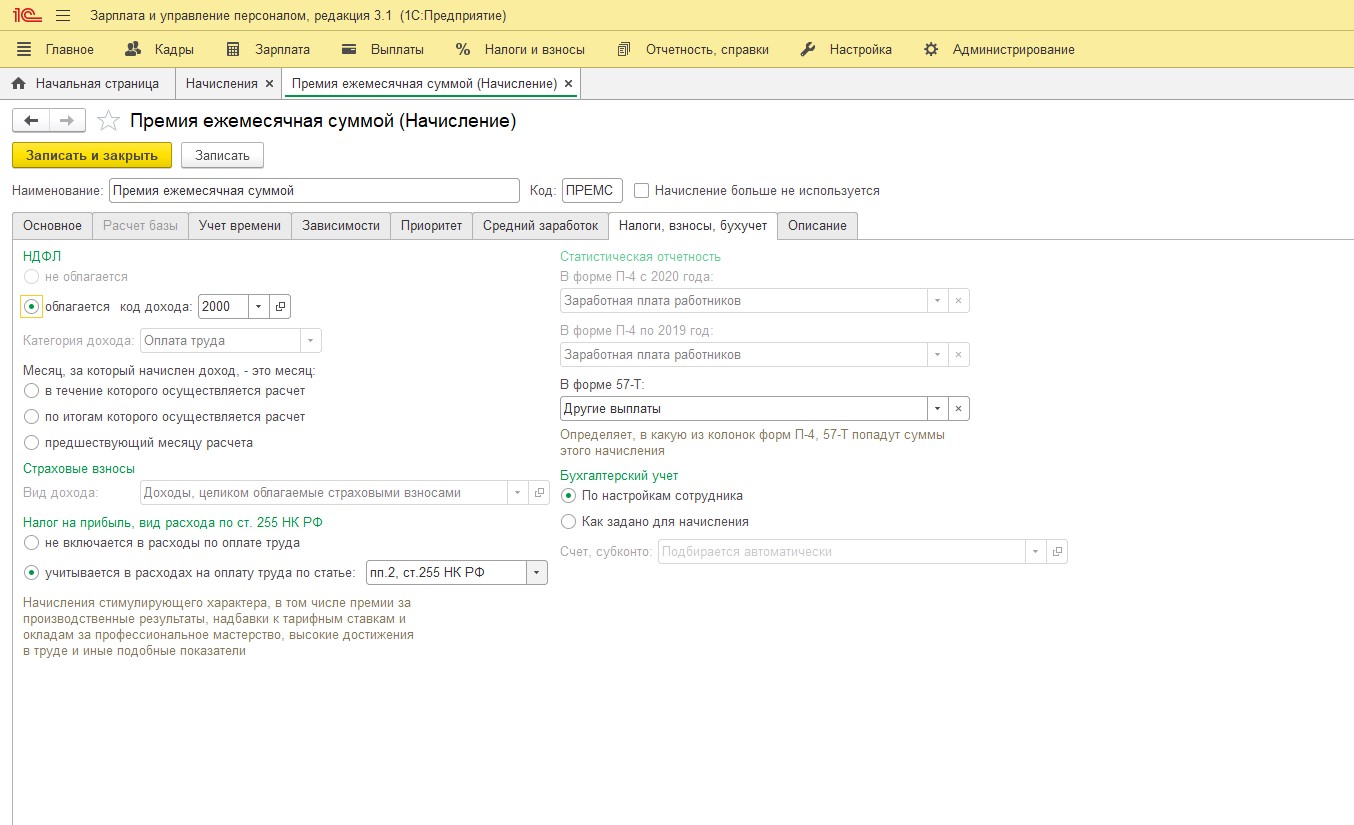Expand the 'В форме 57-Т' dropdown

937,409
